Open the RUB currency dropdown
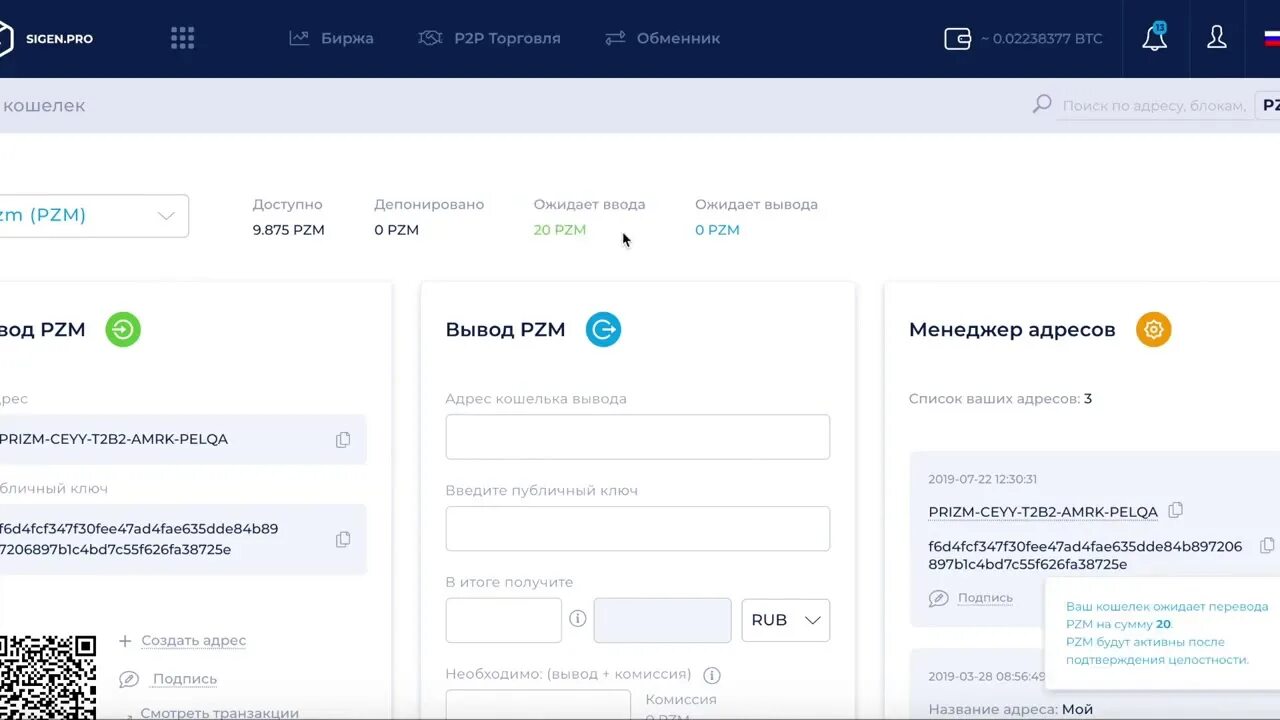 coord(785,620)
